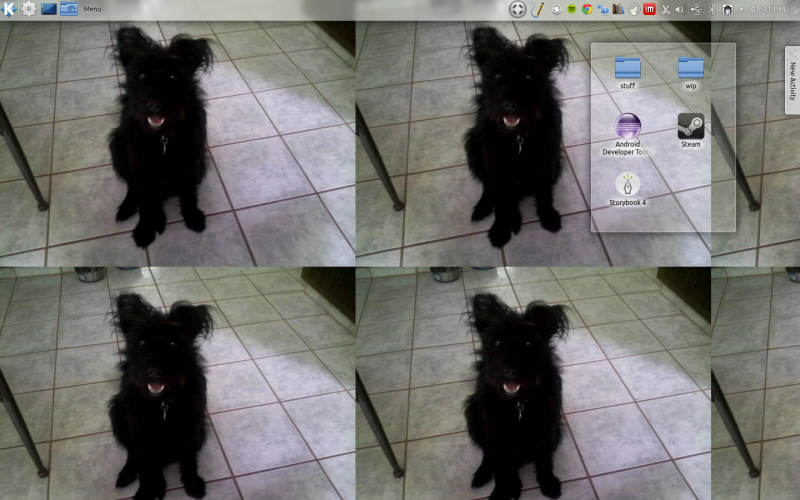Open the round four-arrow icon in the panel

click(x=517, y=9)
